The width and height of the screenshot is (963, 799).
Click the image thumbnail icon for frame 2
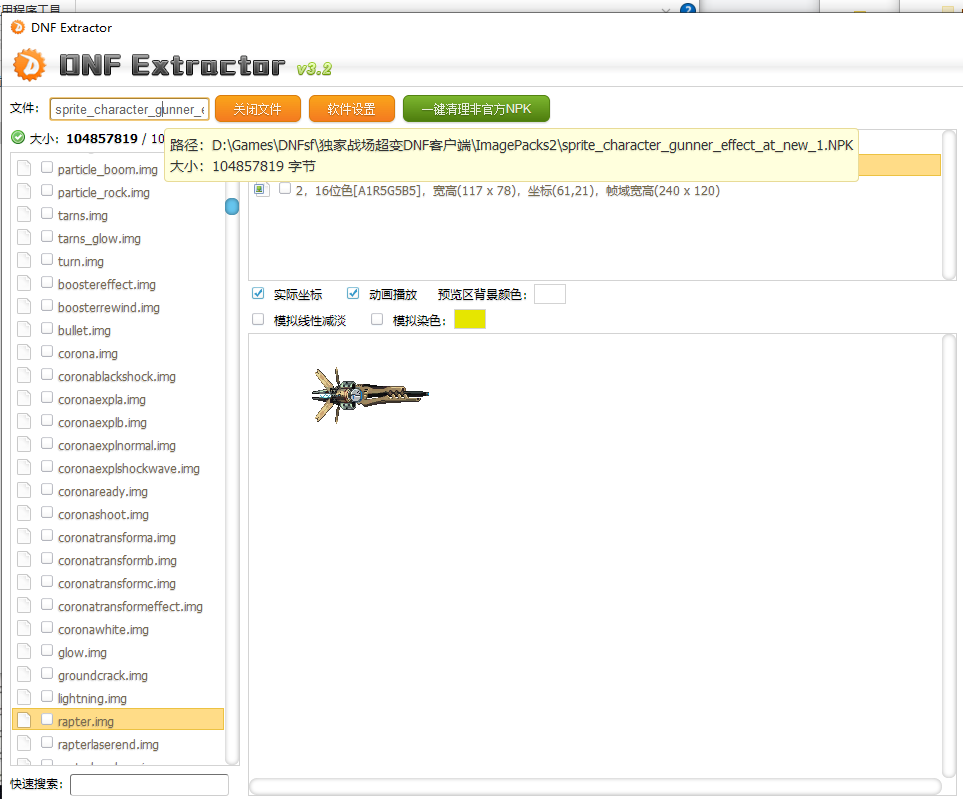click(261, 189)
